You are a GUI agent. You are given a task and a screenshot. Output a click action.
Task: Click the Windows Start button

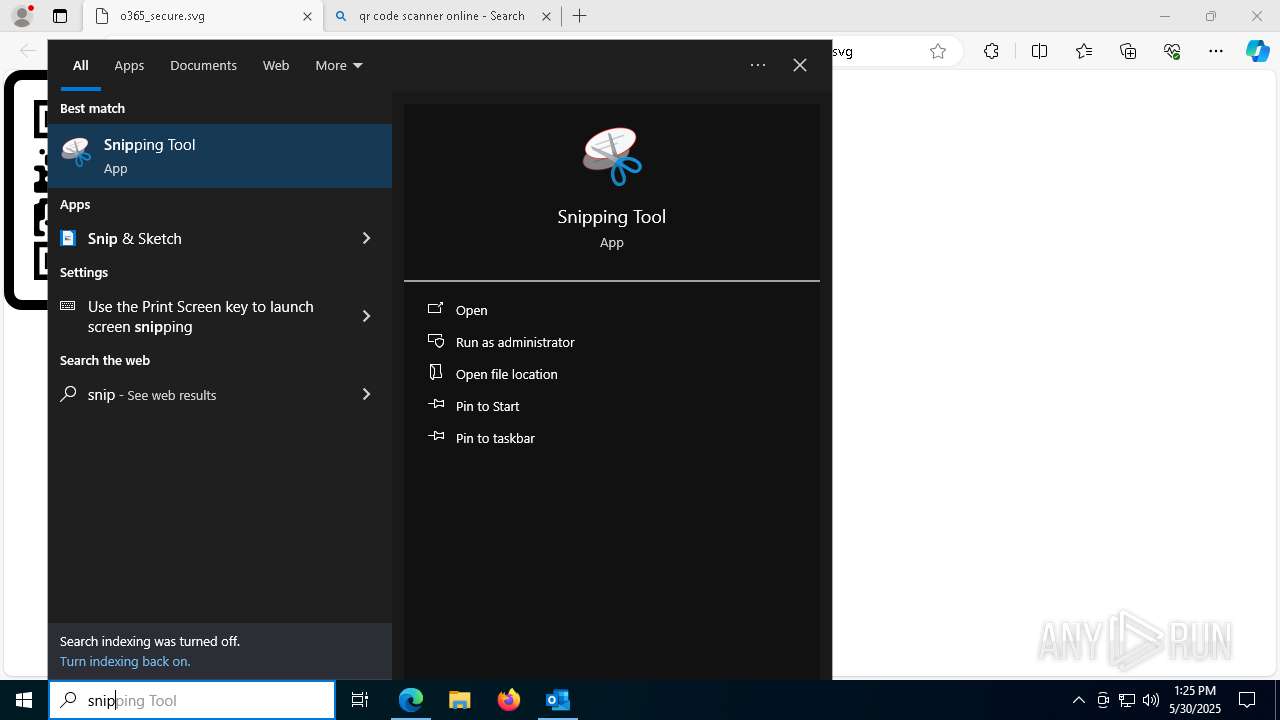pyautogui.click(x=24, y=700)
